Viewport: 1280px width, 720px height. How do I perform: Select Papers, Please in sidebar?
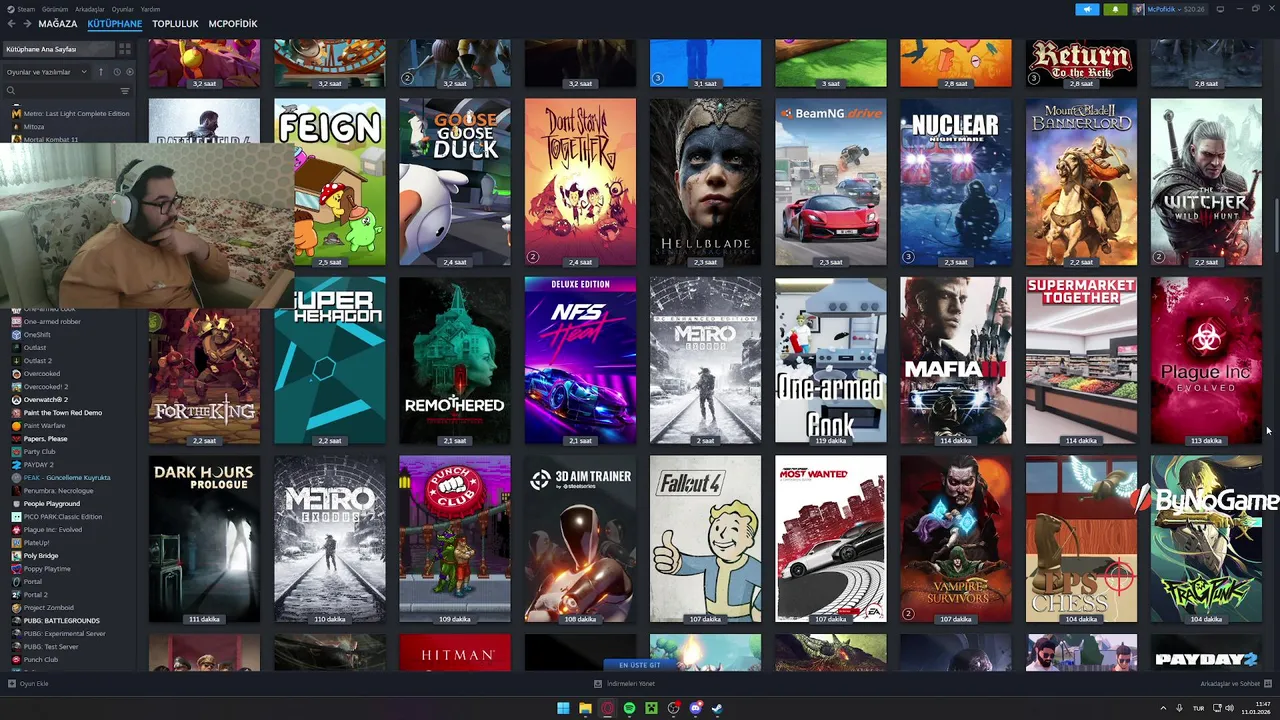(x=46, y=439)
